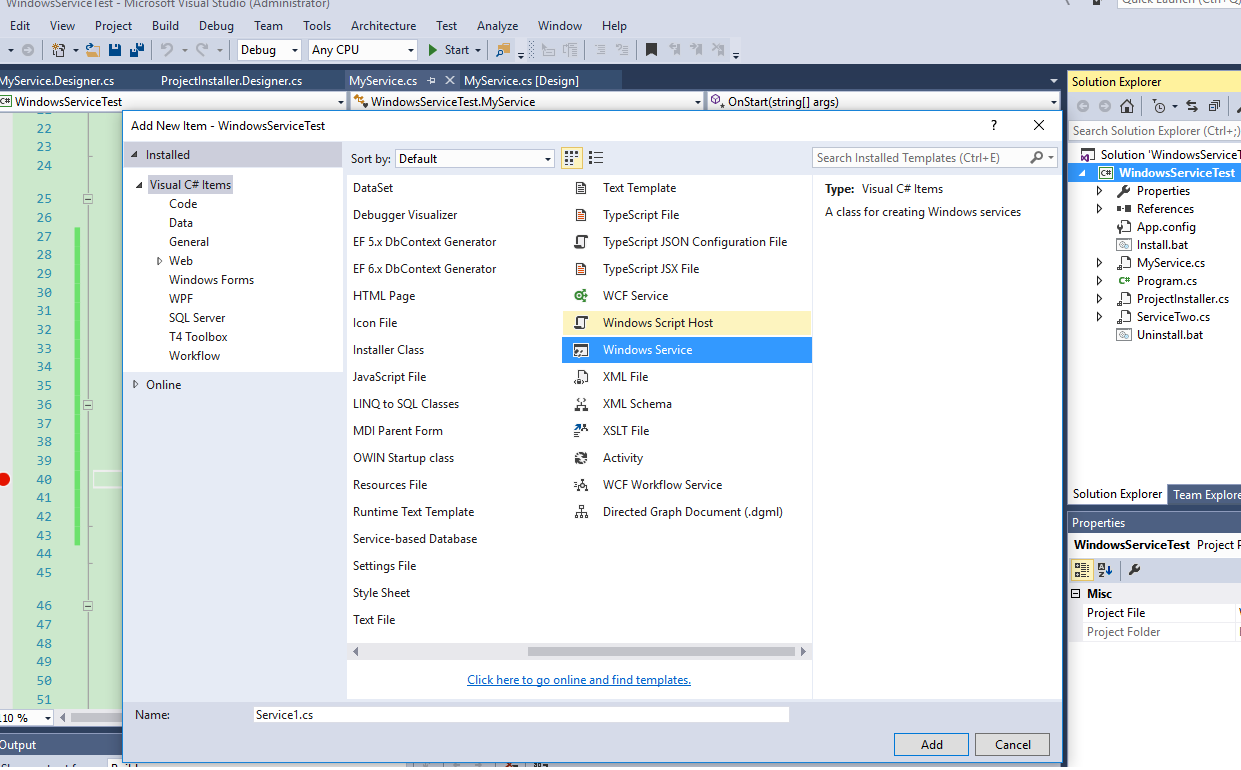This screenshot has height=770, width=1241.
Task: Select the TypeScript JSX File icon
Action: pos(581,269)
